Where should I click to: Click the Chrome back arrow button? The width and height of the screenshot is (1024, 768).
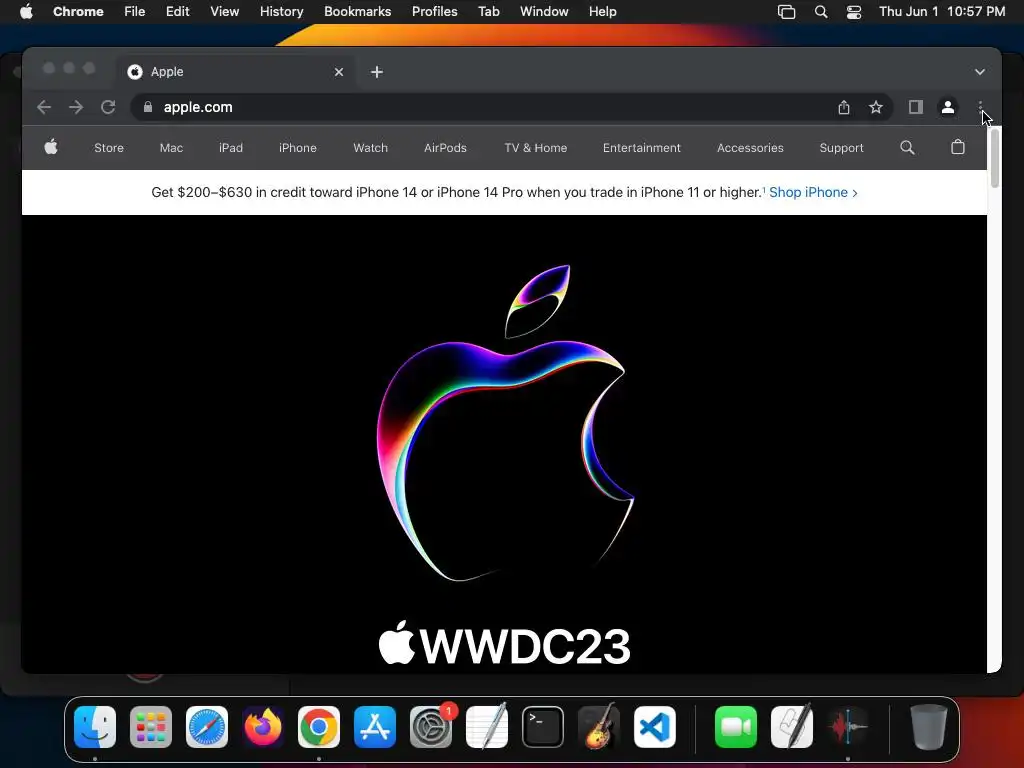(x=44, y=107)
